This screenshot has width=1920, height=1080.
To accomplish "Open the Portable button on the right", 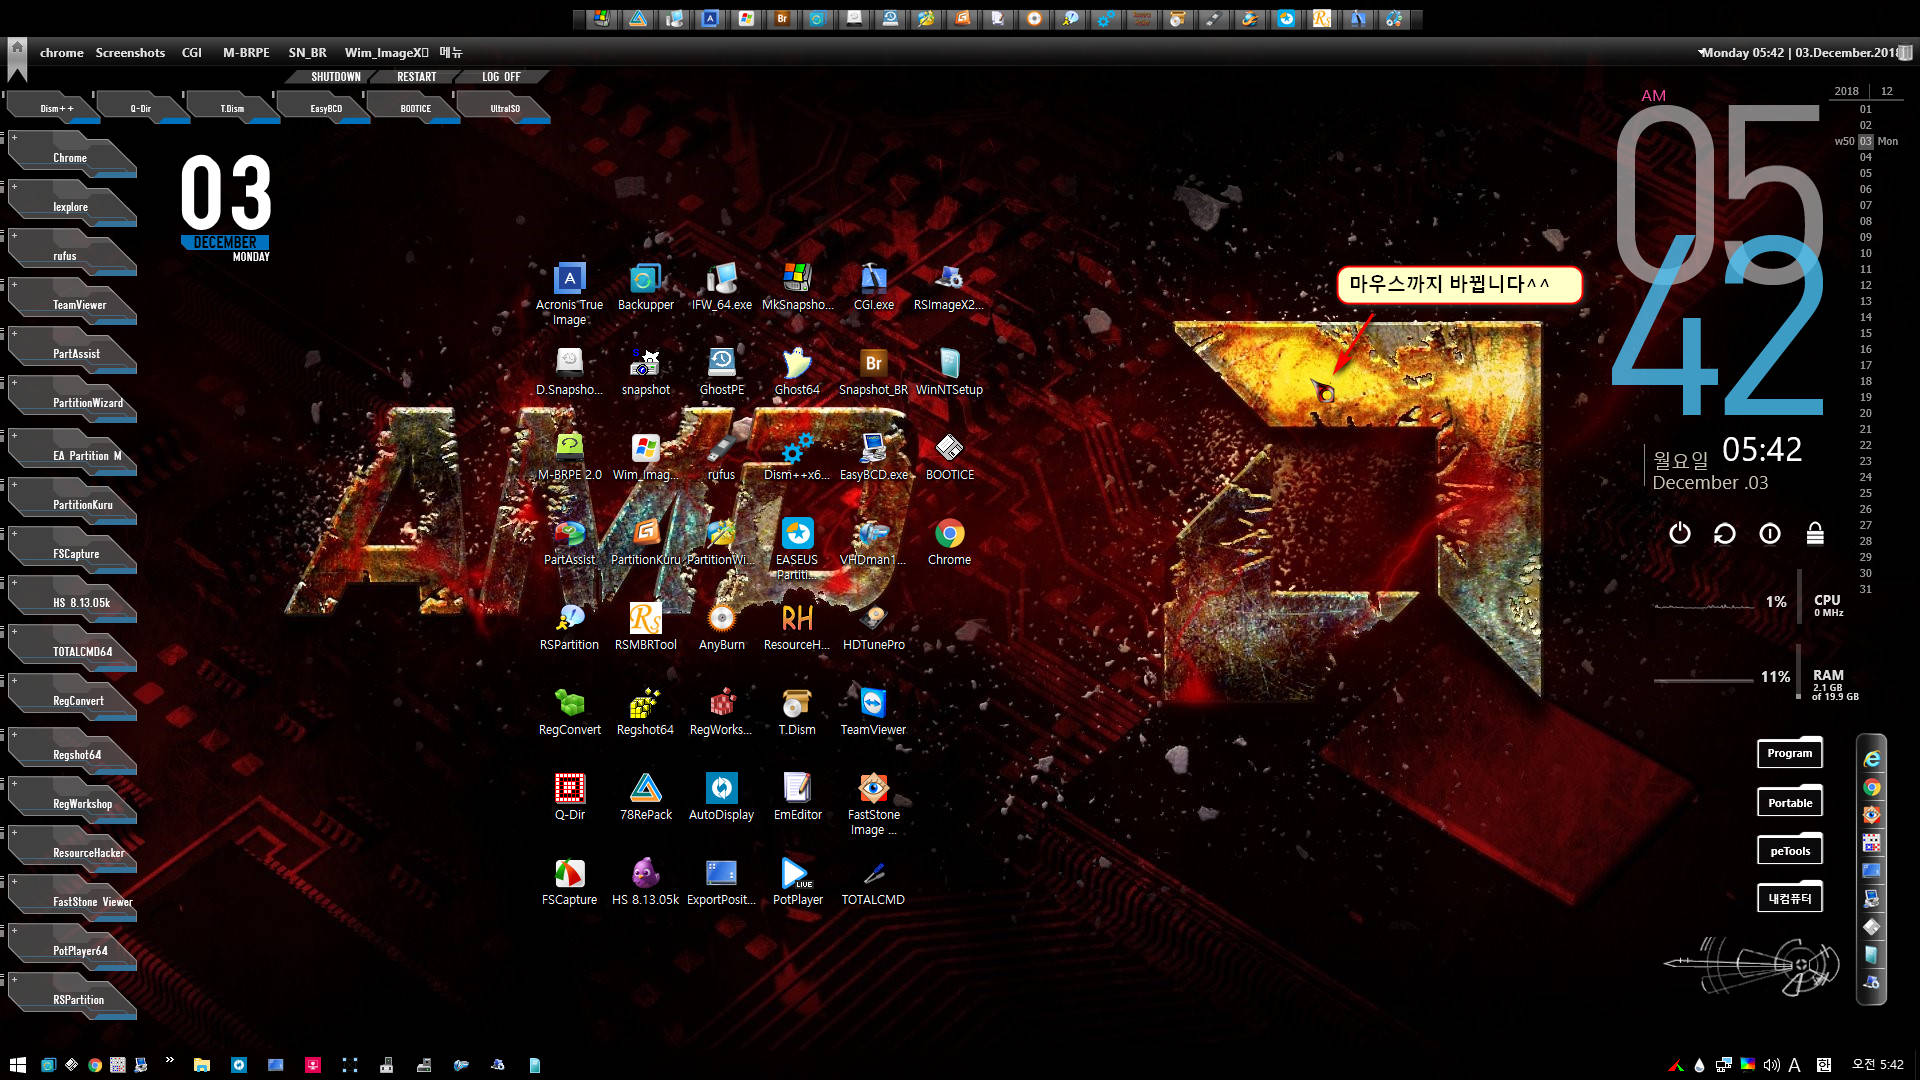I will [1789, 802].
